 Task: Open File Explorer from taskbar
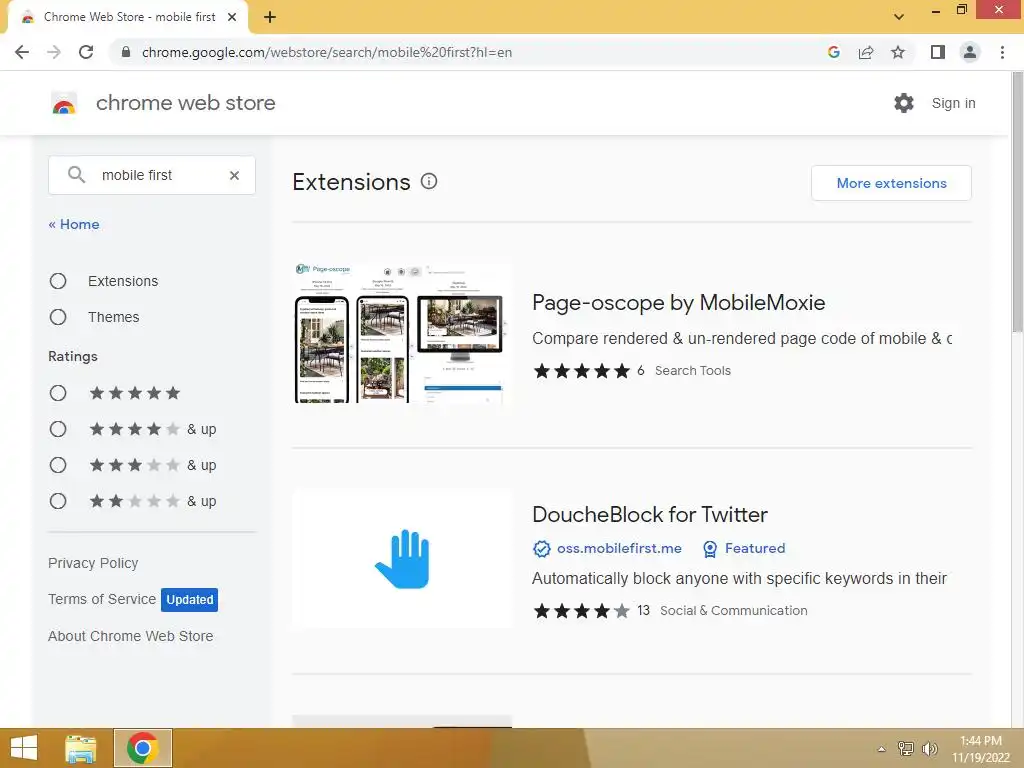click(81, 748)
